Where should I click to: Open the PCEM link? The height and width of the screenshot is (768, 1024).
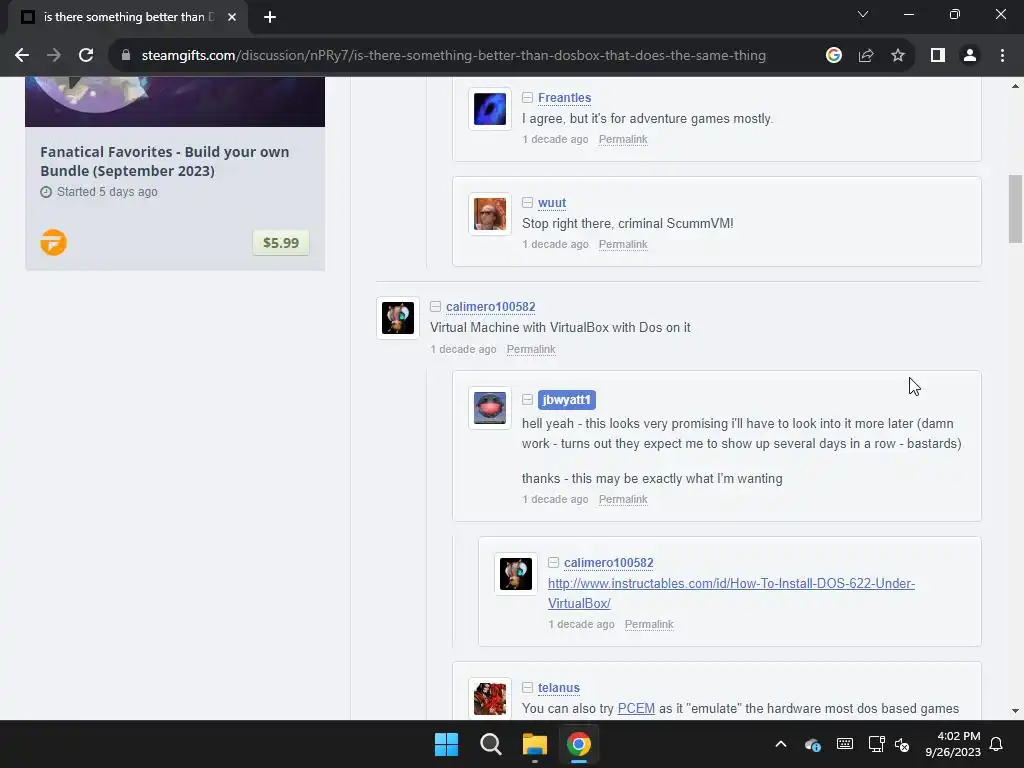click(x=636, y=709)
